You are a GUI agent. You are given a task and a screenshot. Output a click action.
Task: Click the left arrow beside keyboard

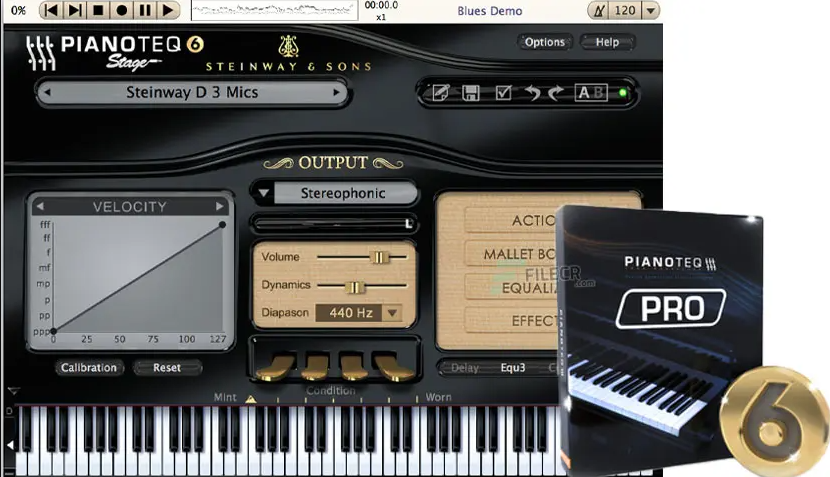tap(10, 445)
